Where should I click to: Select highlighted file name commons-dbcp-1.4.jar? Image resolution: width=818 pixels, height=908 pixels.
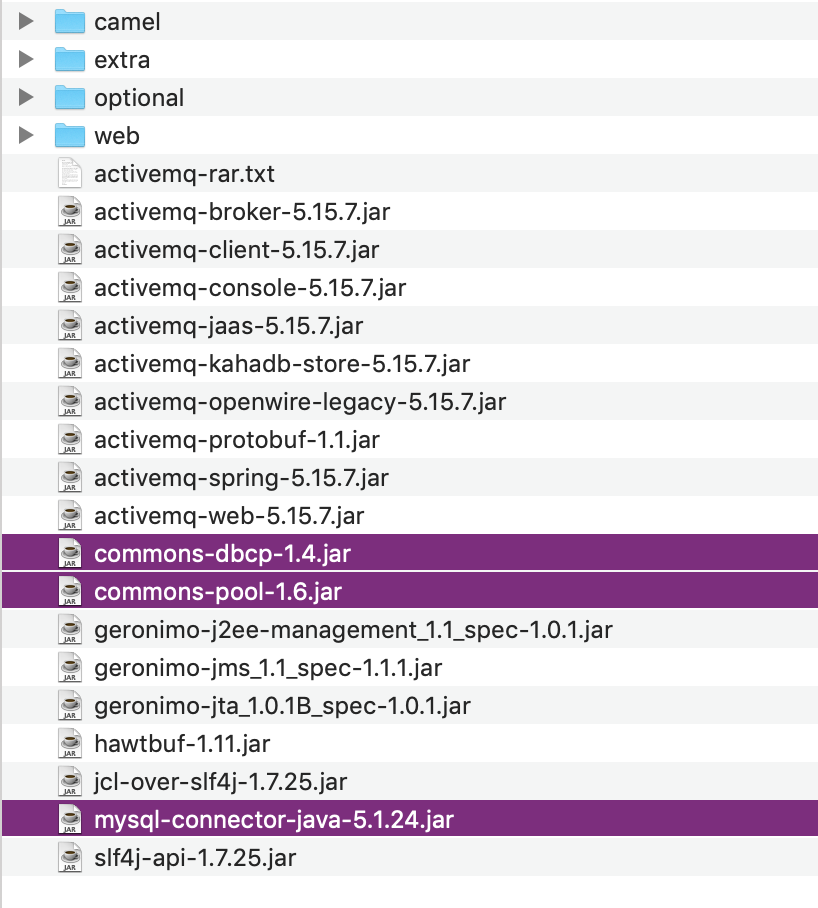[x=222, y=554]
